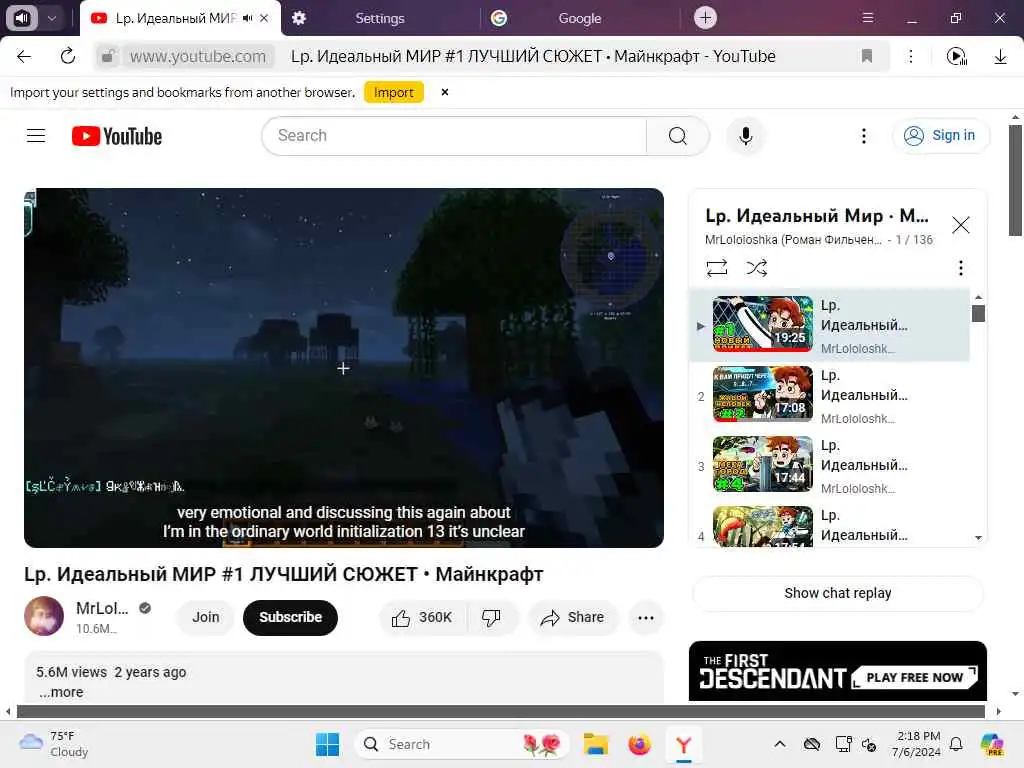
Task: Go to the YouTube home logo
Action: point(117,136)
